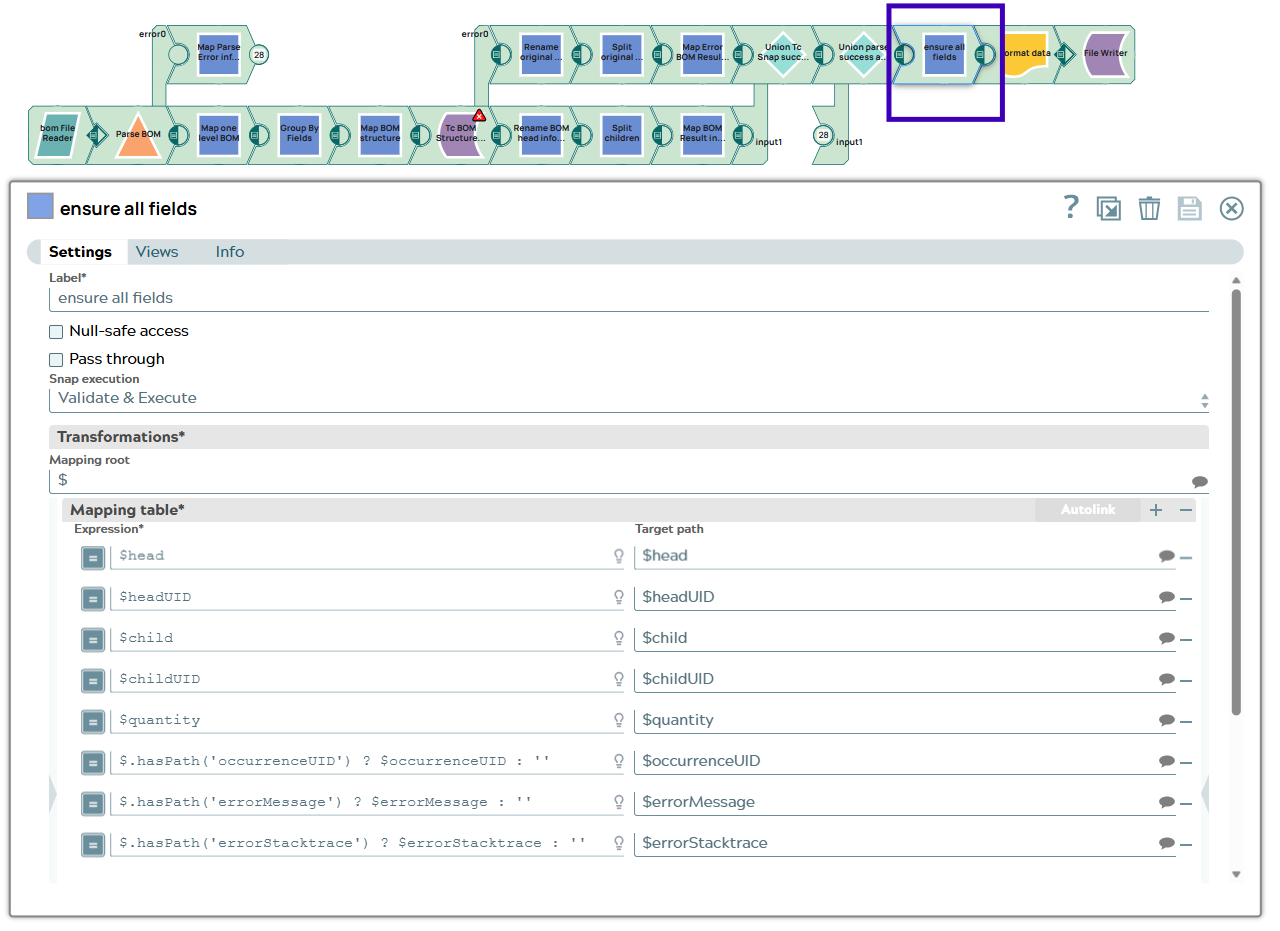Select the Map BOM structure snap
Screen dimensions: 1280x931
pos(380,134)
